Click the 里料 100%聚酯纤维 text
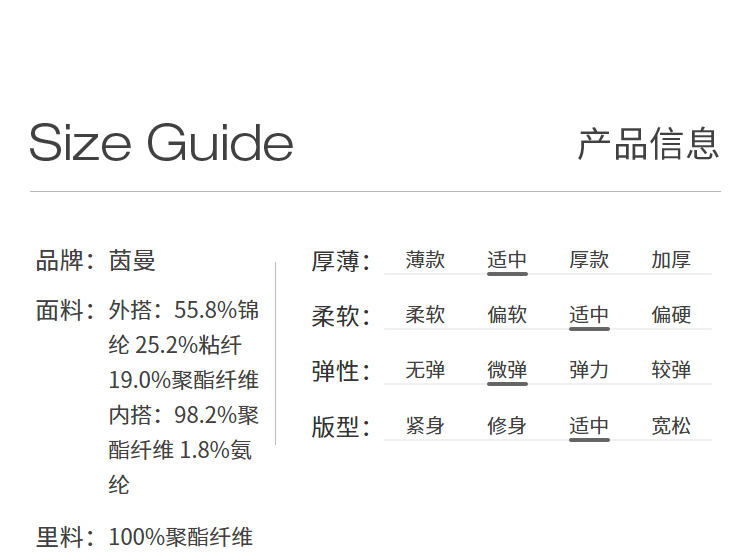Viewport: 750px width, 555px height. point(180,537)
